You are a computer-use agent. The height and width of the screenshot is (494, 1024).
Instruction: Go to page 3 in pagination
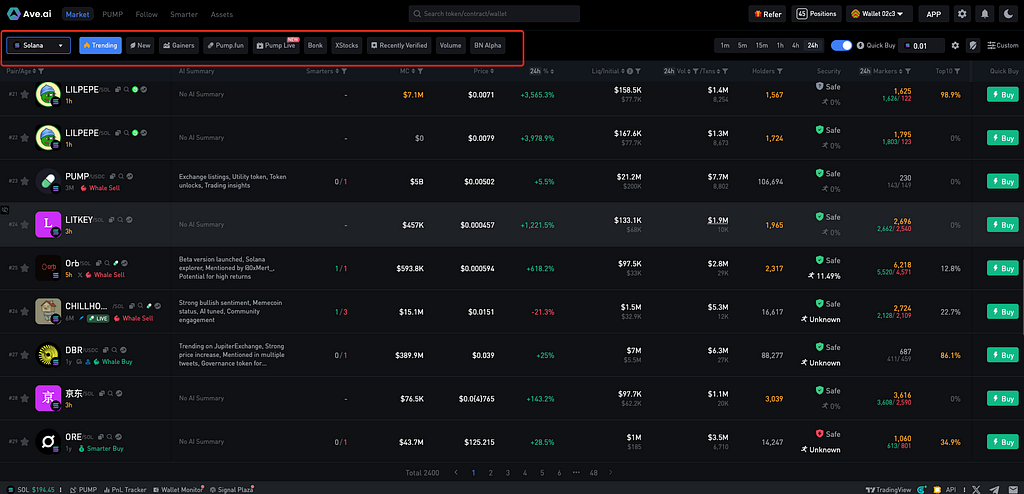pyautogui.click(x=508, y=472)
